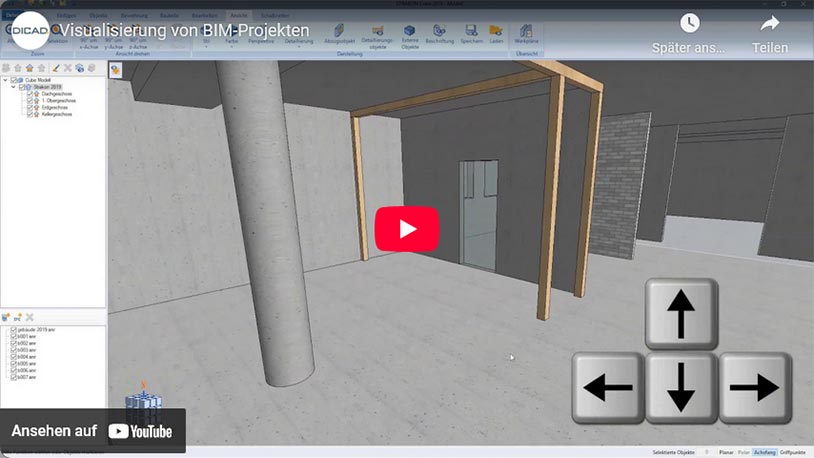This screenshot has height=458, width=814.
Task: Play the YouTube video
Action: coord(407,229)
